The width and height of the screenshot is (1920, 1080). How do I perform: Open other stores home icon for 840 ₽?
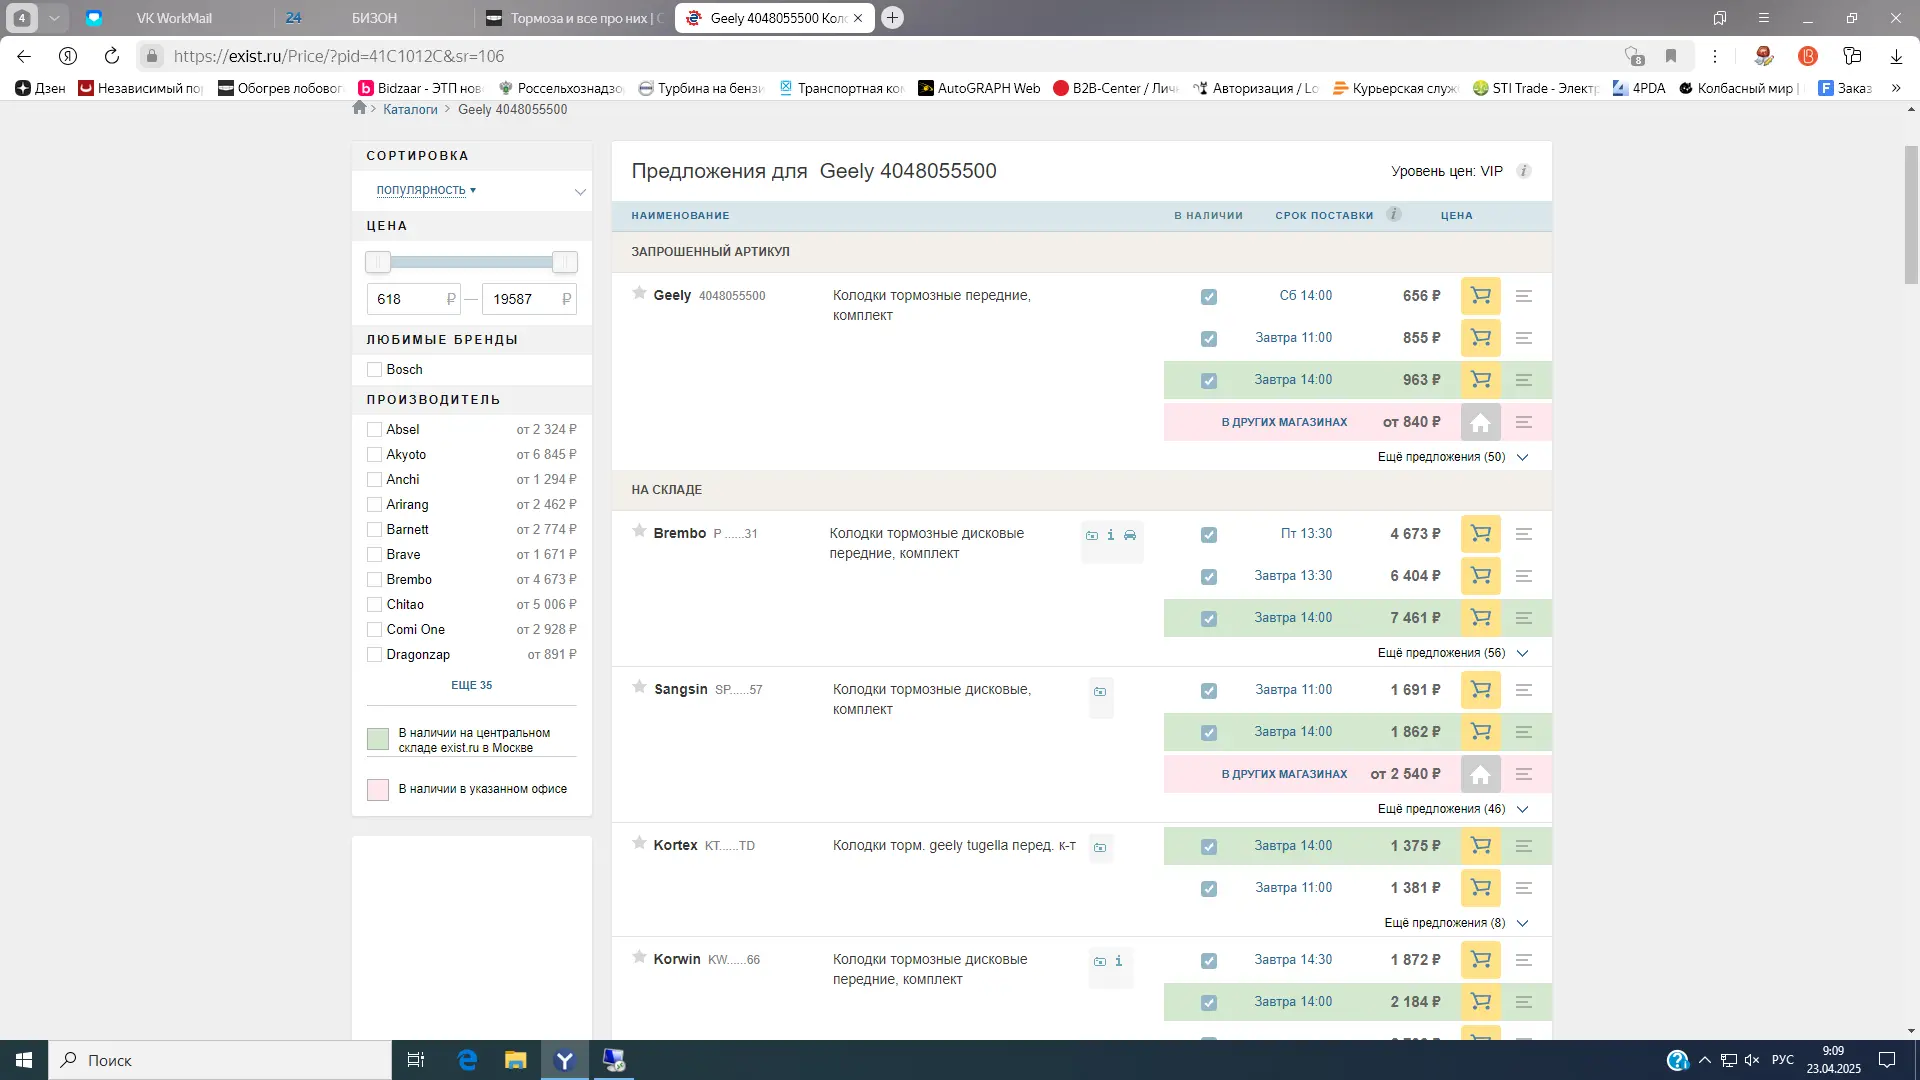tap(1480, 422)
